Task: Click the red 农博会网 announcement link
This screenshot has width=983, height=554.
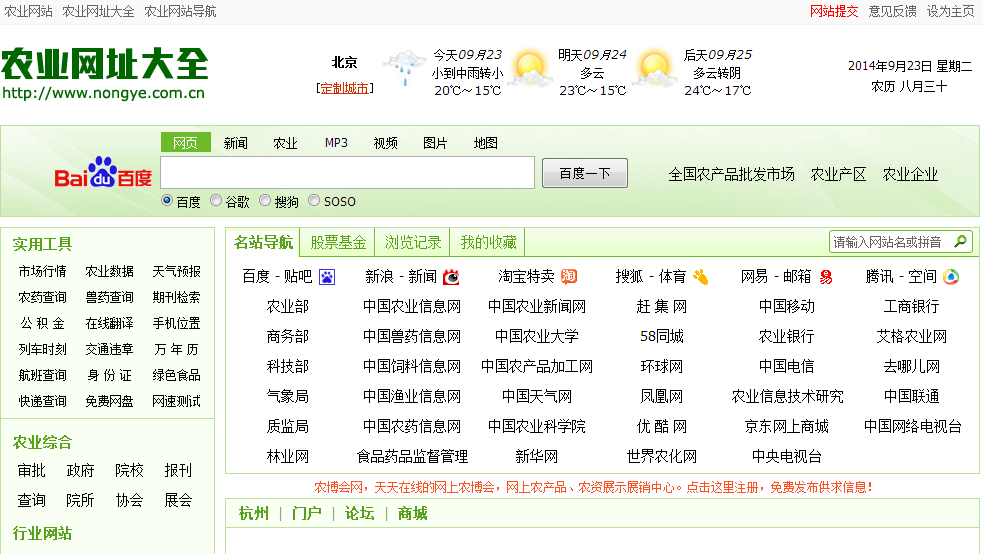Action: tap(593, 487)
